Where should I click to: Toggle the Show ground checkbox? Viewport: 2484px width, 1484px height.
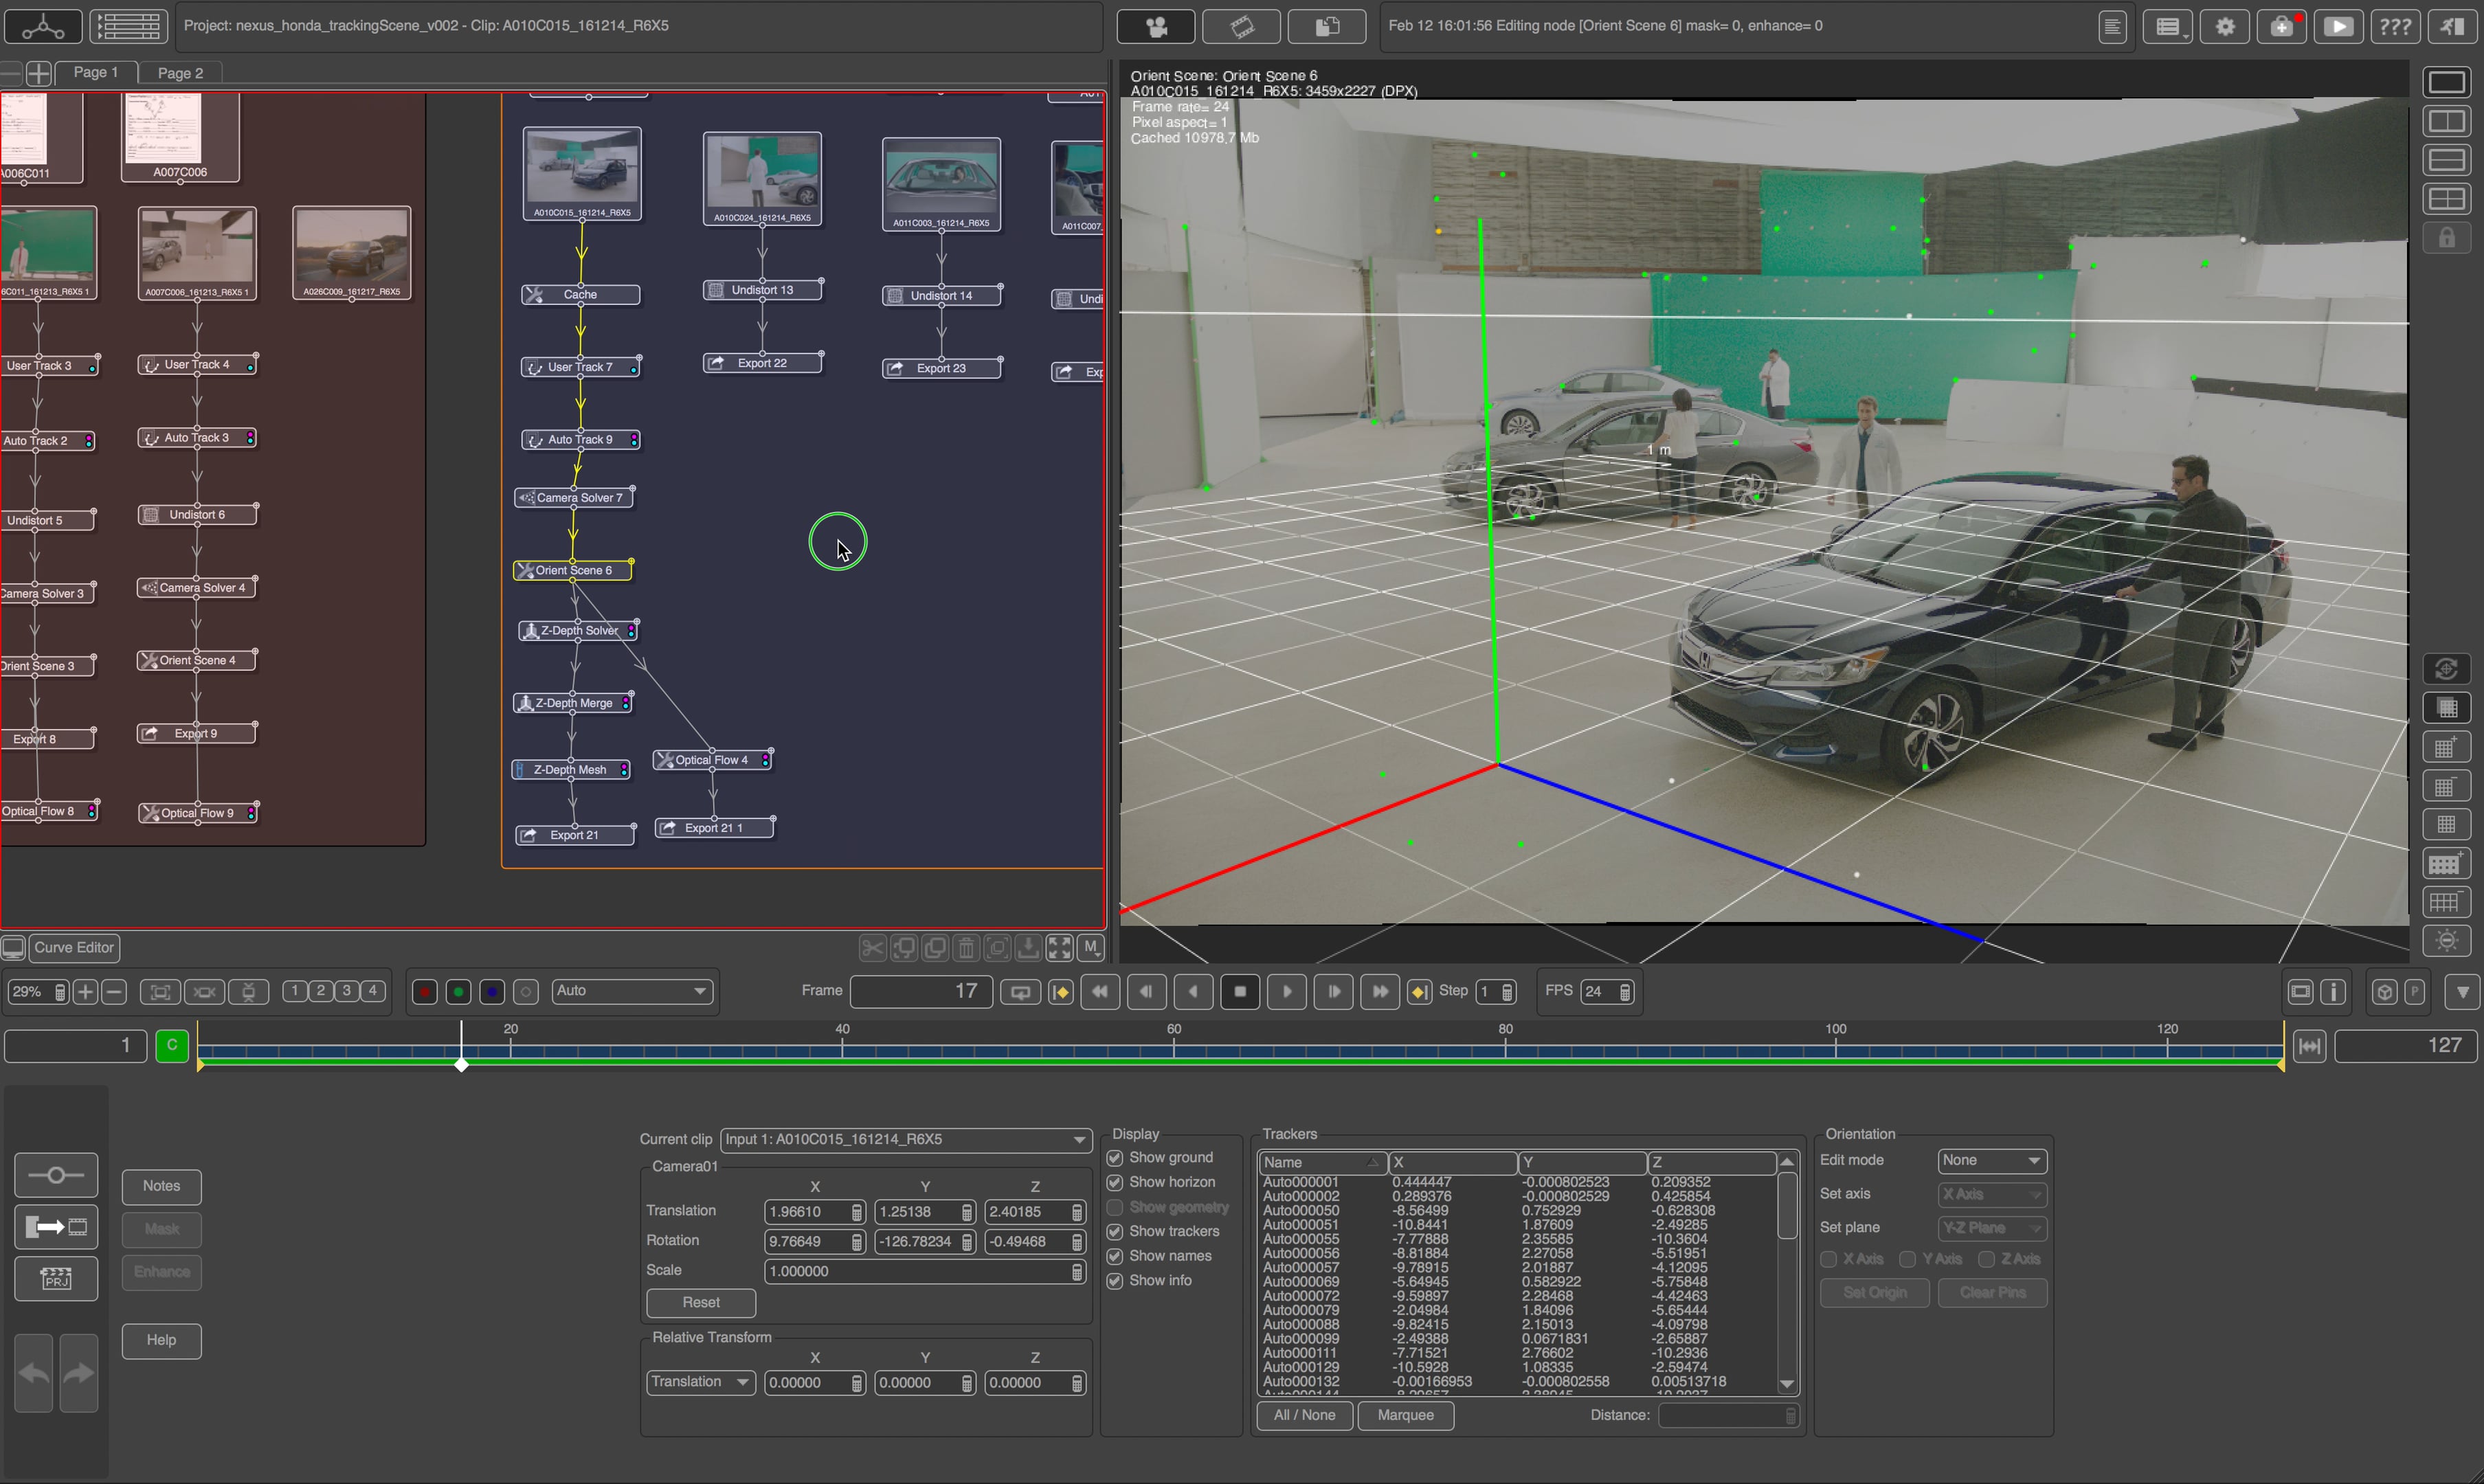click(1115, 1158)
